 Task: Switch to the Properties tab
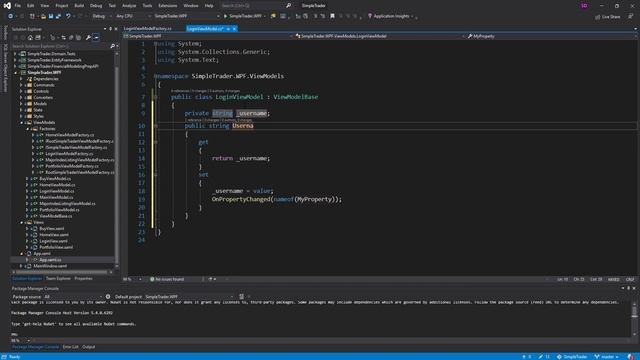[x=83, y=278]
